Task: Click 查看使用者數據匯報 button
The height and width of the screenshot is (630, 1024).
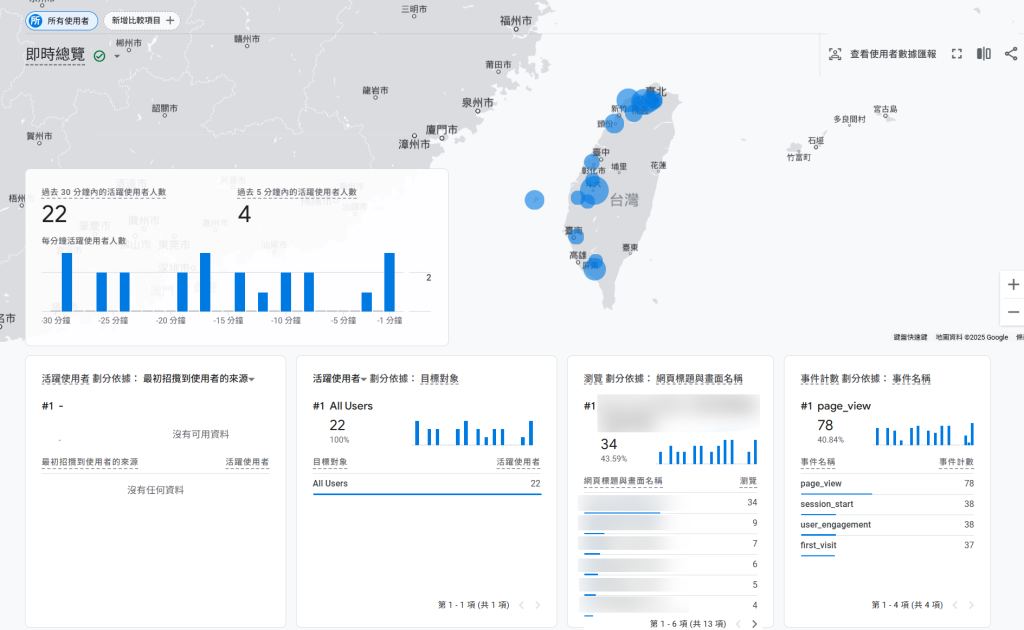Action: 892,54
